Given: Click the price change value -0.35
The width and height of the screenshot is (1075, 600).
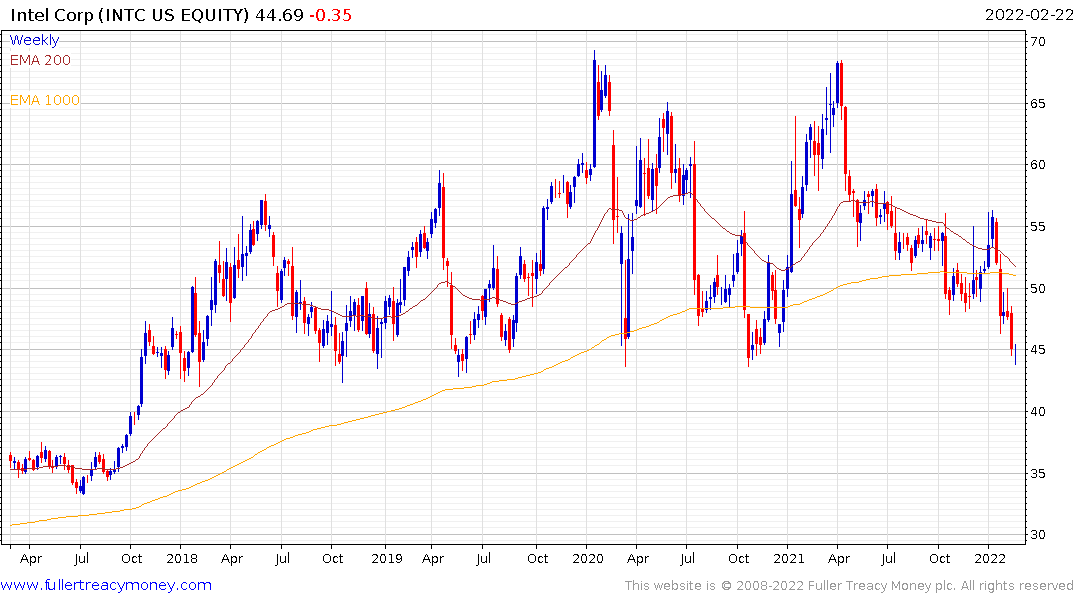Looking at the screenshot, I should coord(330,15).
